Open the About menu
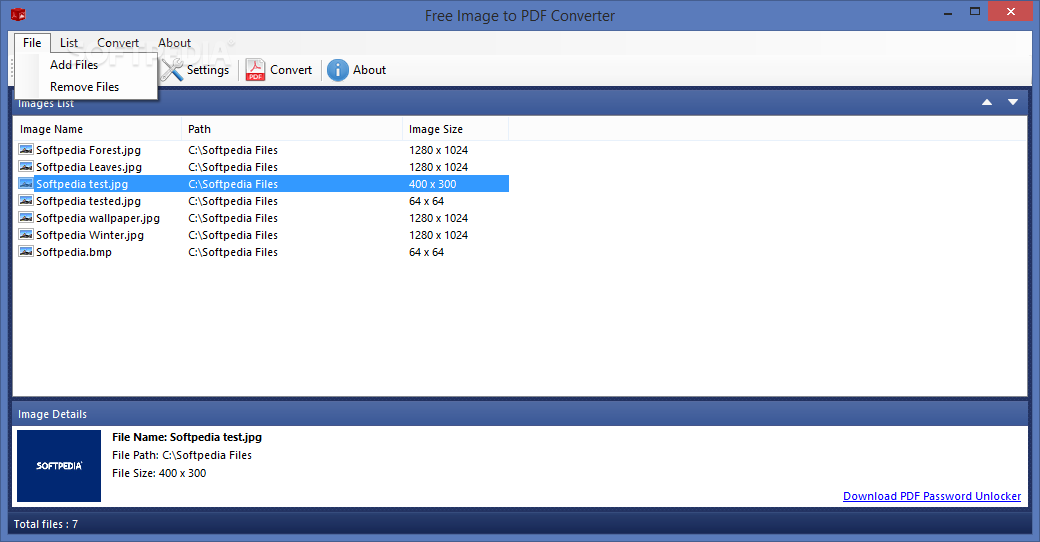The width and height of the screenshot is (1040, 542). (174, 42)
